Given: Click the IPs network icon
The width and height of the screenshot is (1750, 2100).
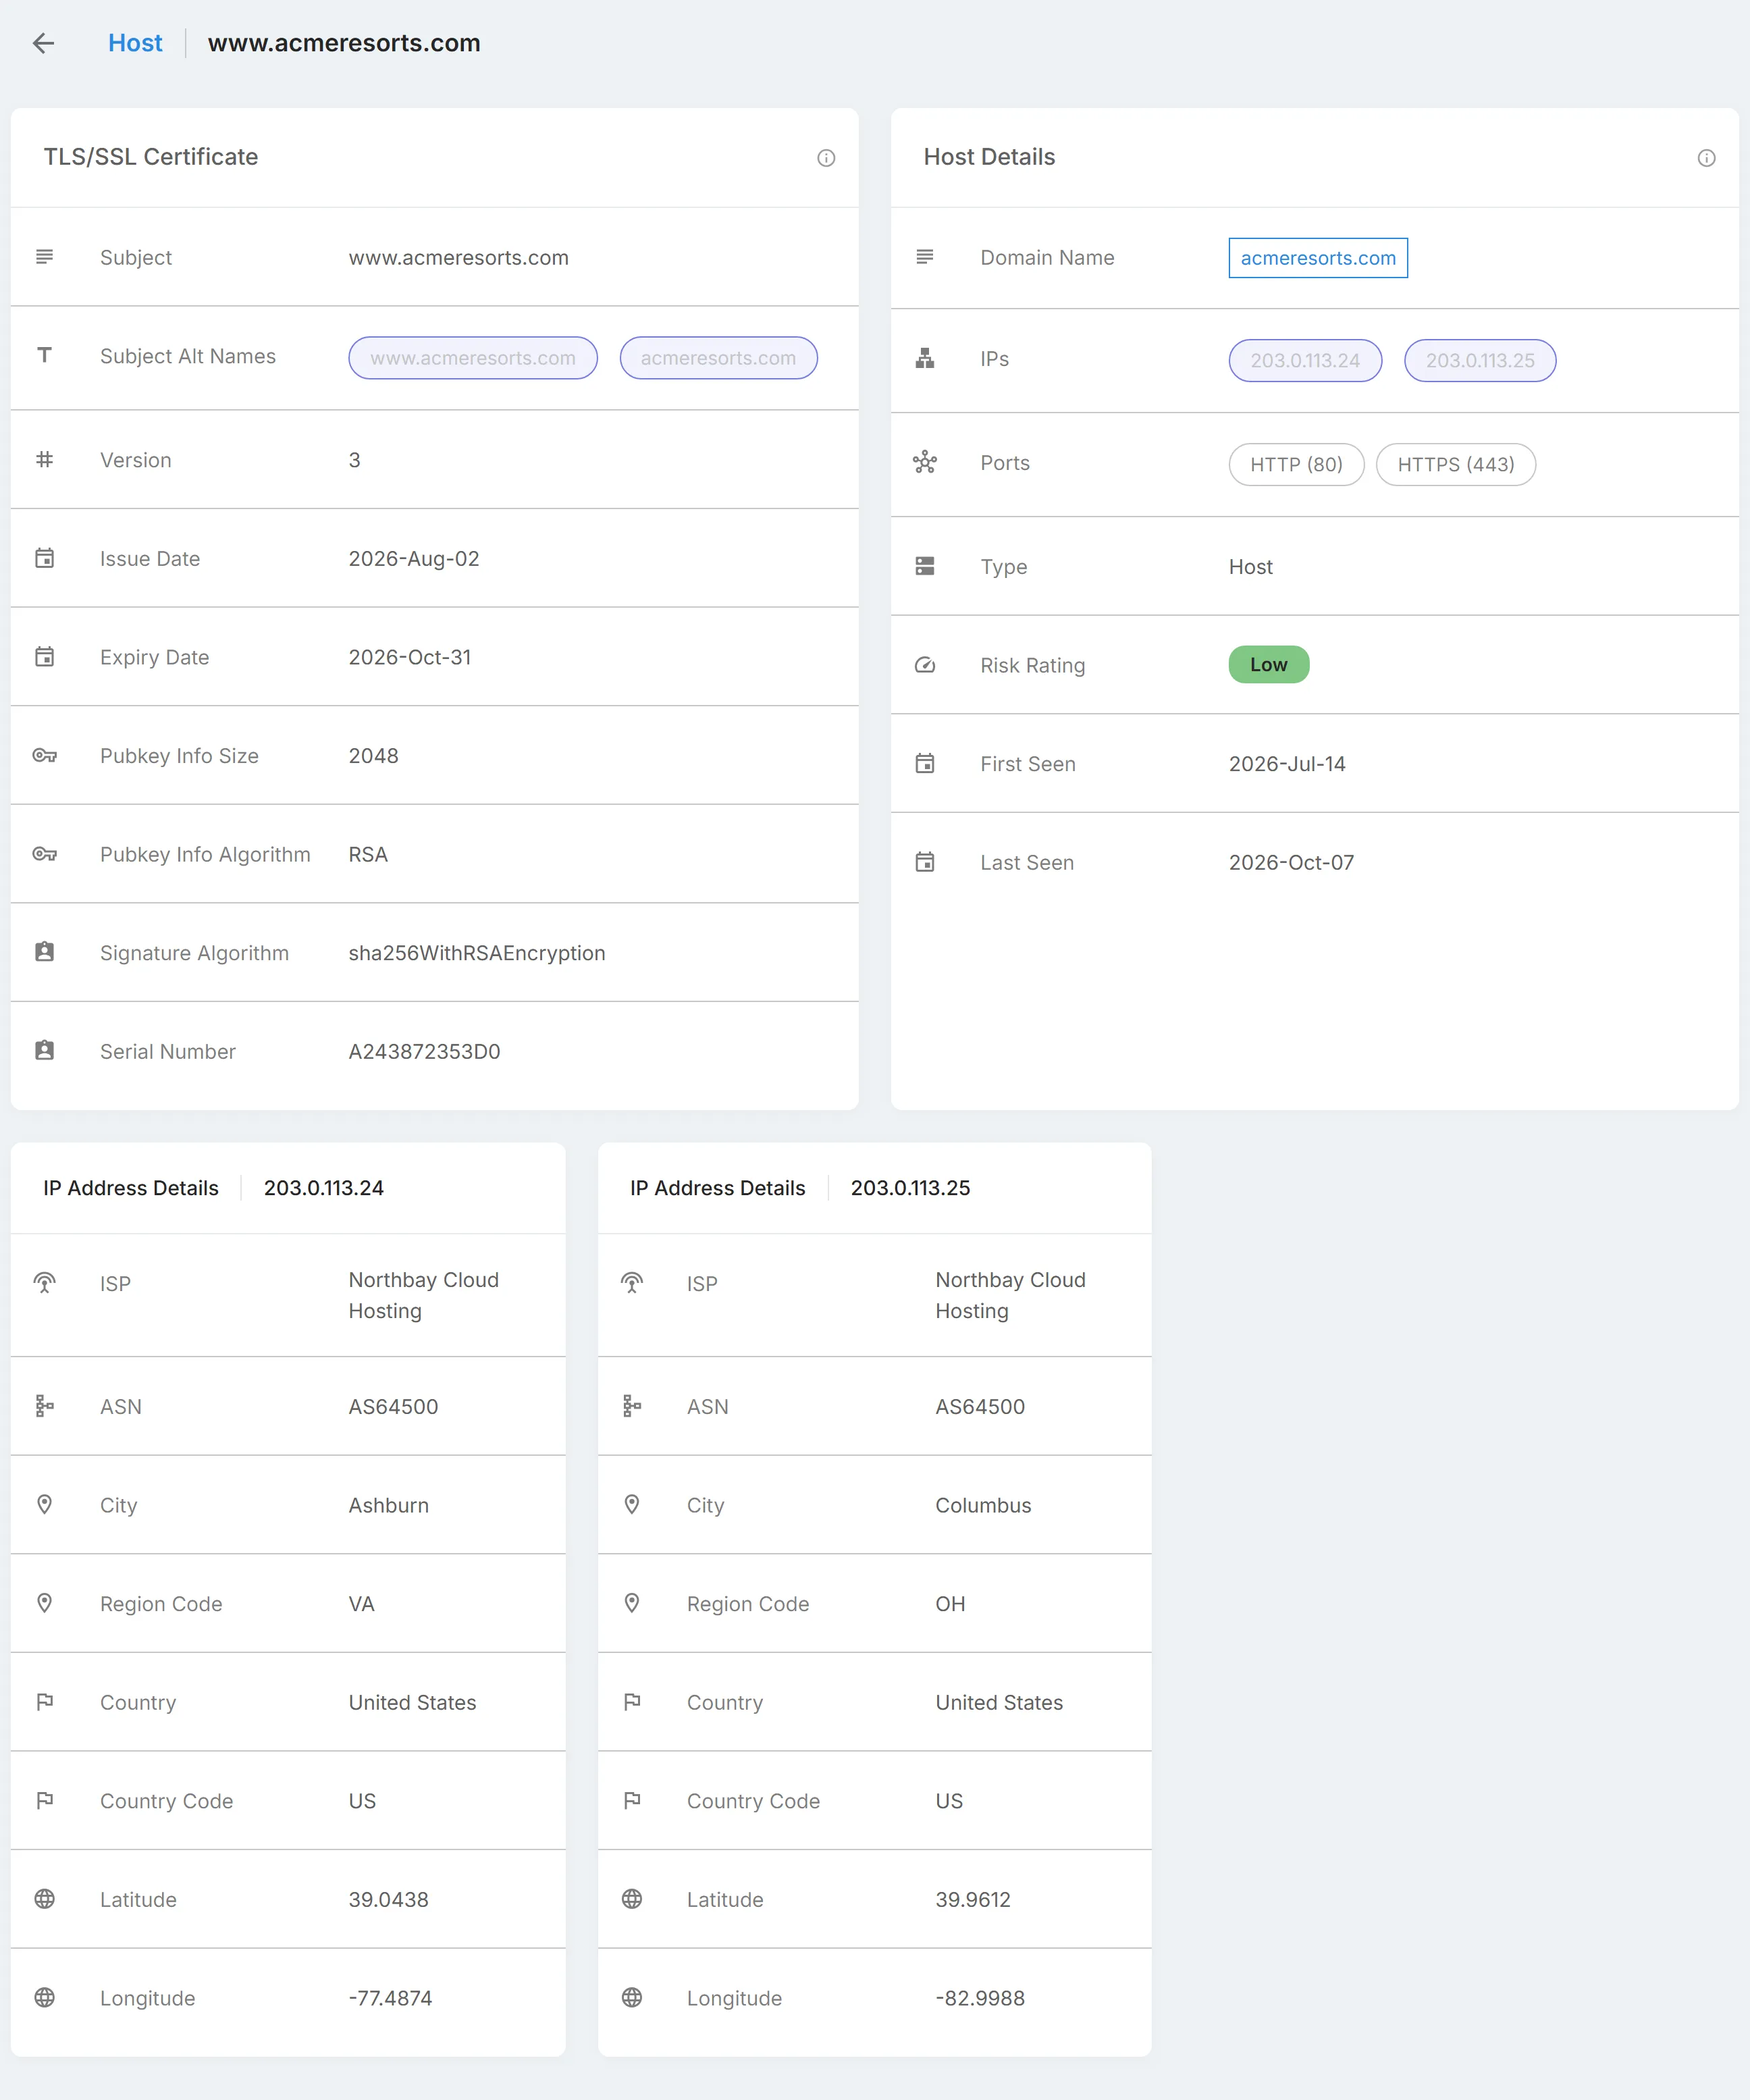Looking at the screenshot, I should point(925,358).
